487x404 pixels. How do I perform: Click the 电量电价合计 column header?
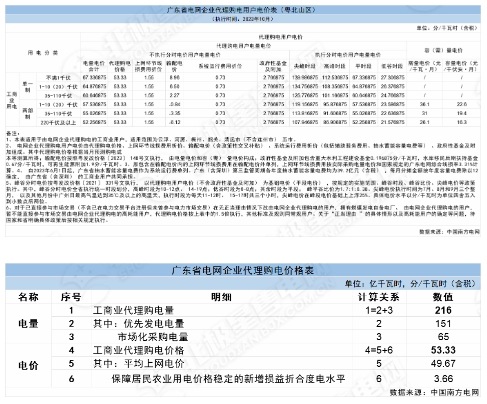(x=94, y=66)
